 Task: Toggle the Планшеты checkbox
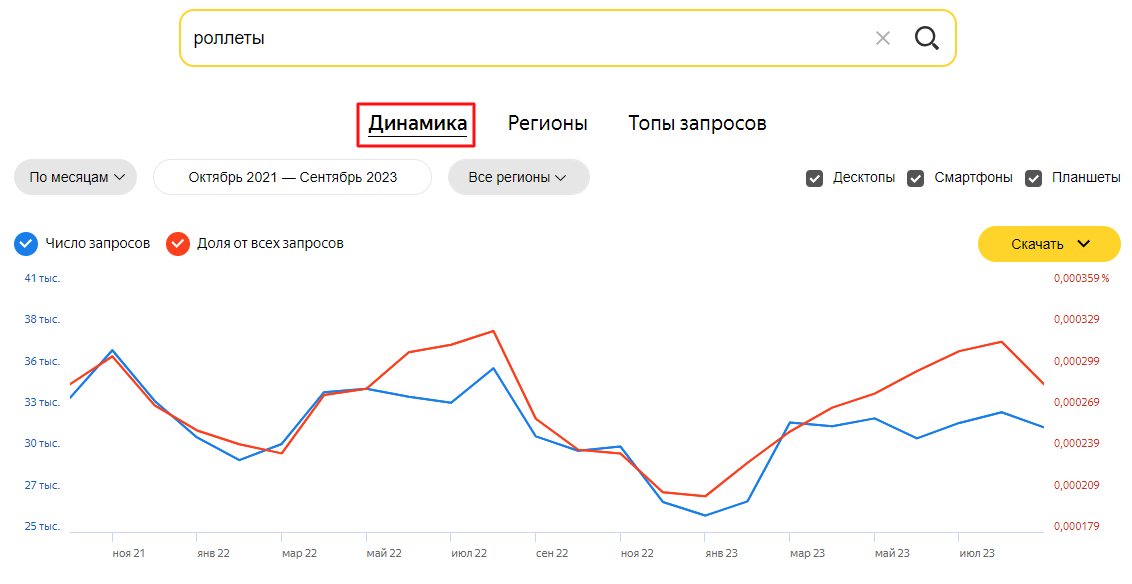[1034, 178]
